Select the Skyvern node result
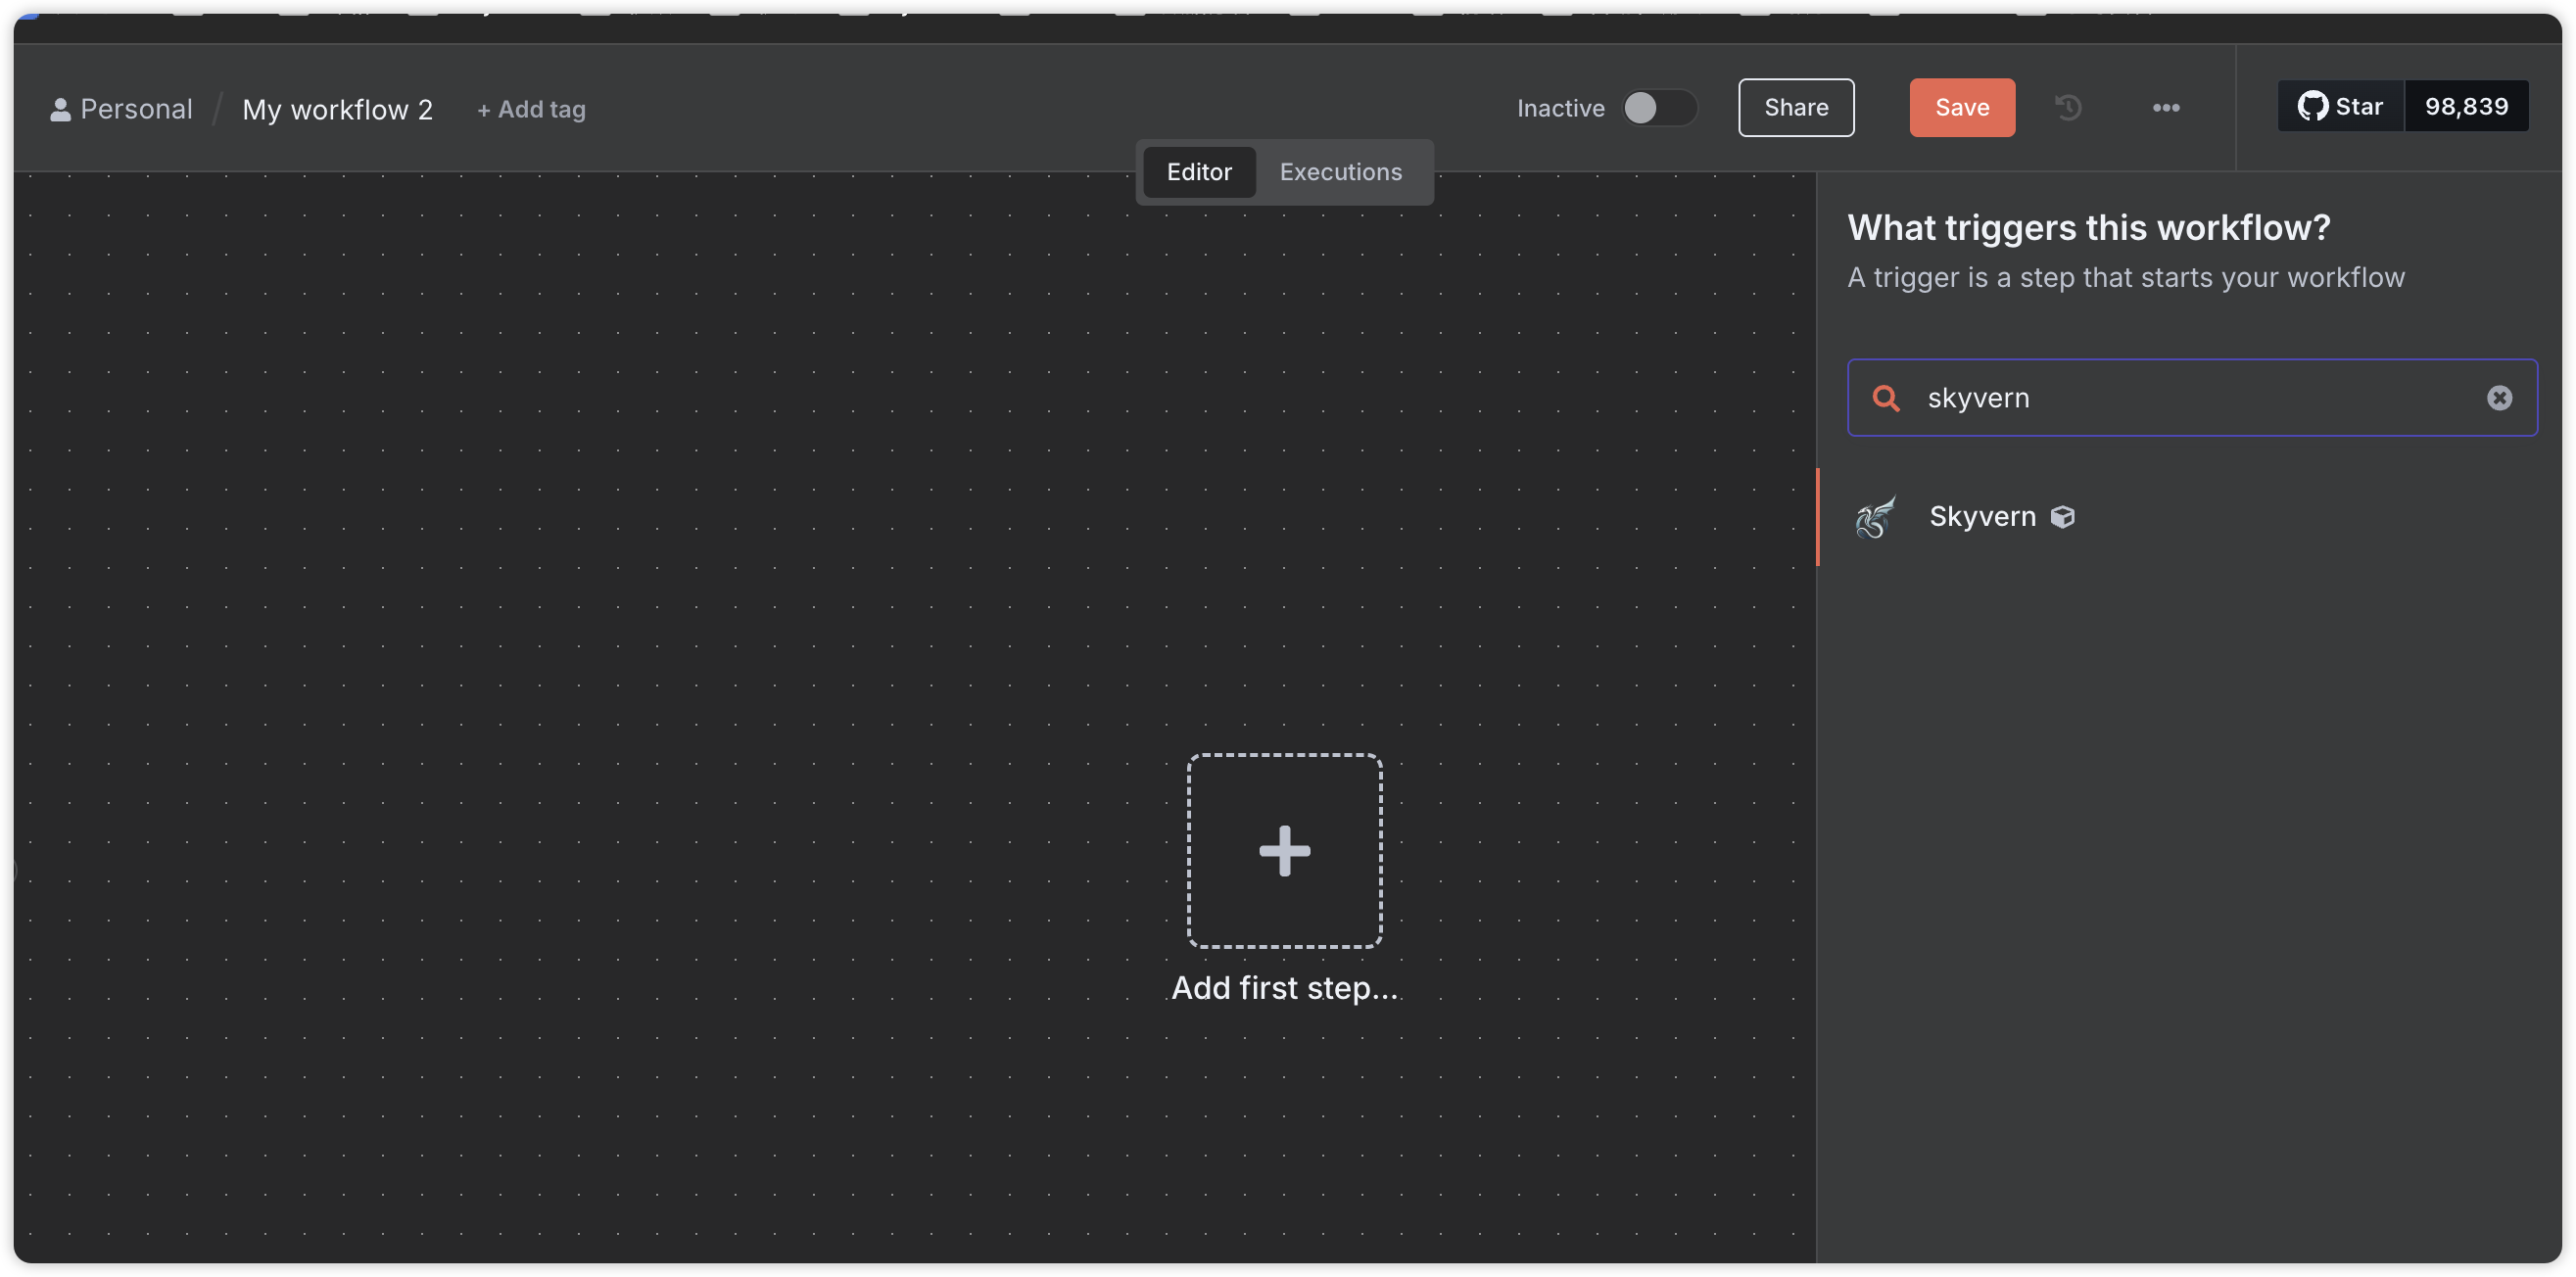The height and width of the screenshot is (1277, 2576). coord(1981,517)
